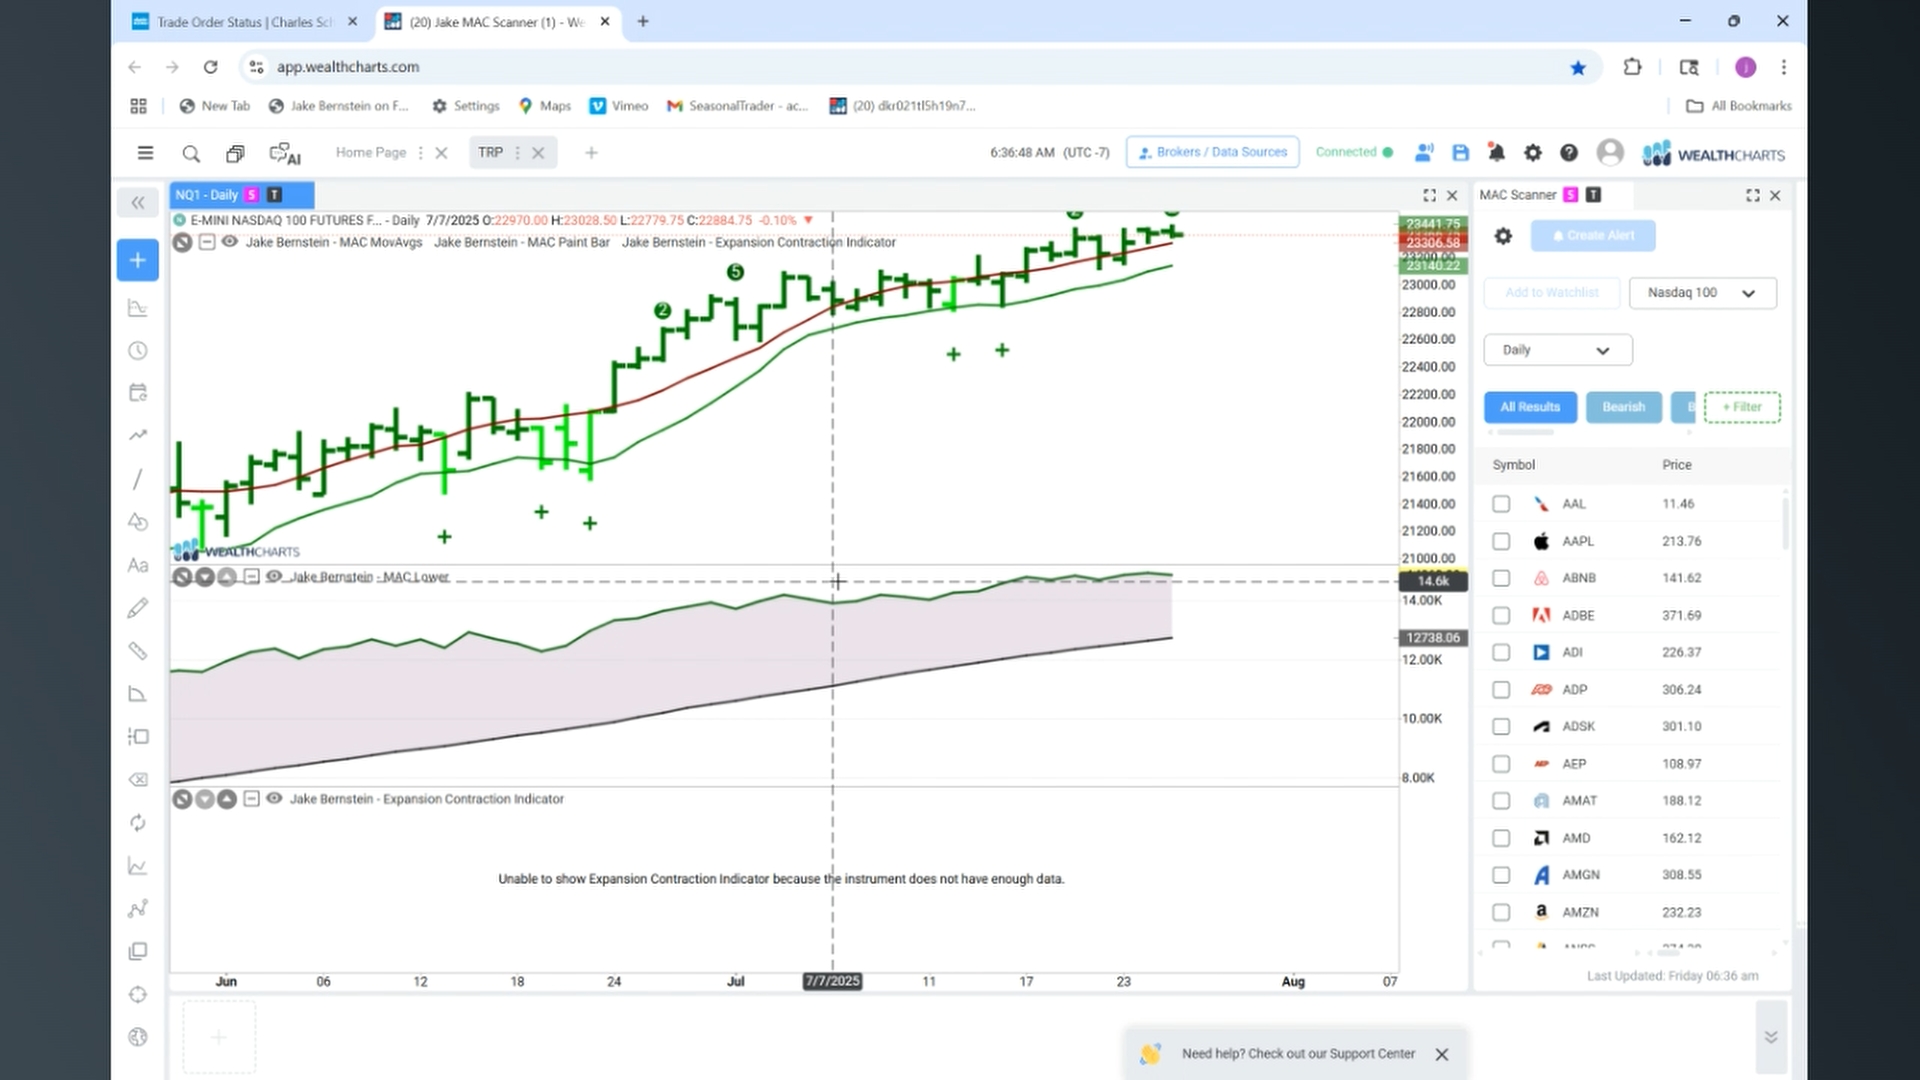
Task: Open TRP tab options menu
Action: (517, 153)
